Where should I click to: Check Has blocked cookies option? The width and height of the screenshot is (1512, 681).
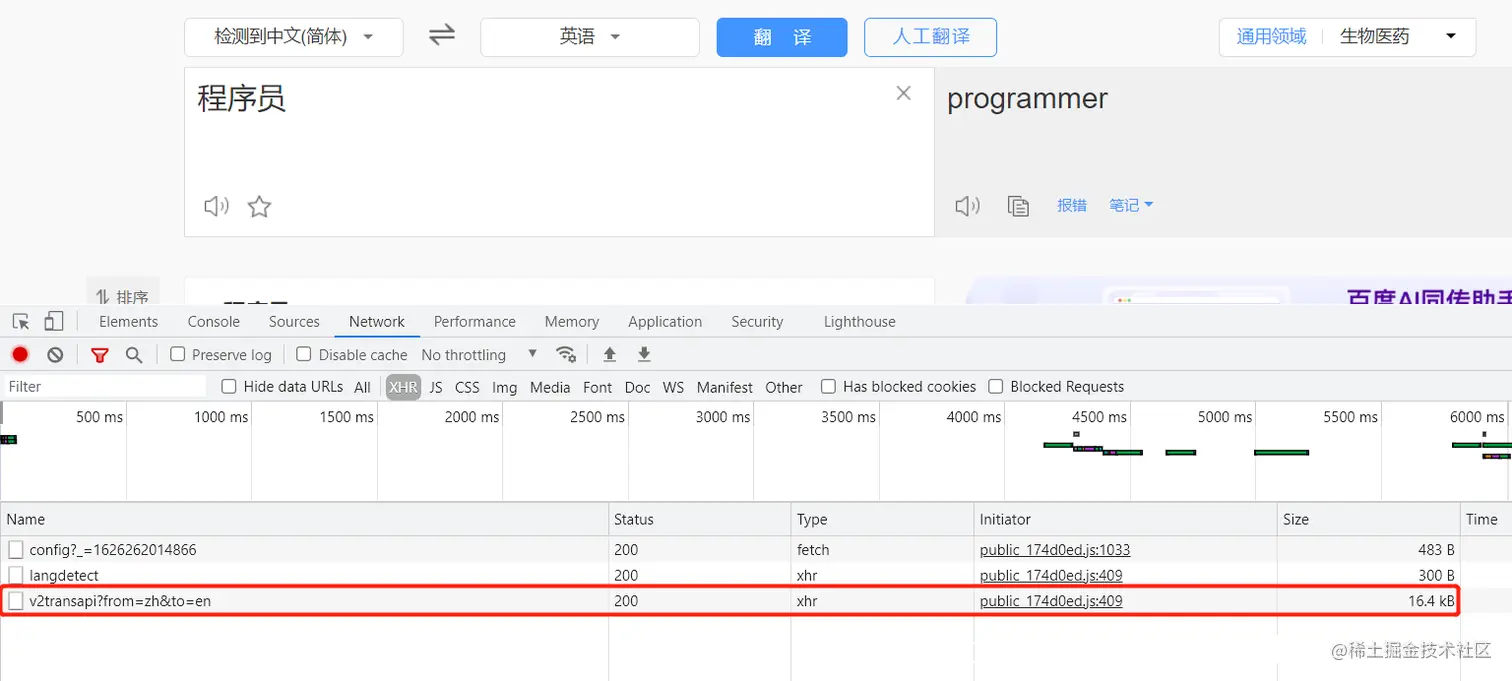[x=828, y=386]
